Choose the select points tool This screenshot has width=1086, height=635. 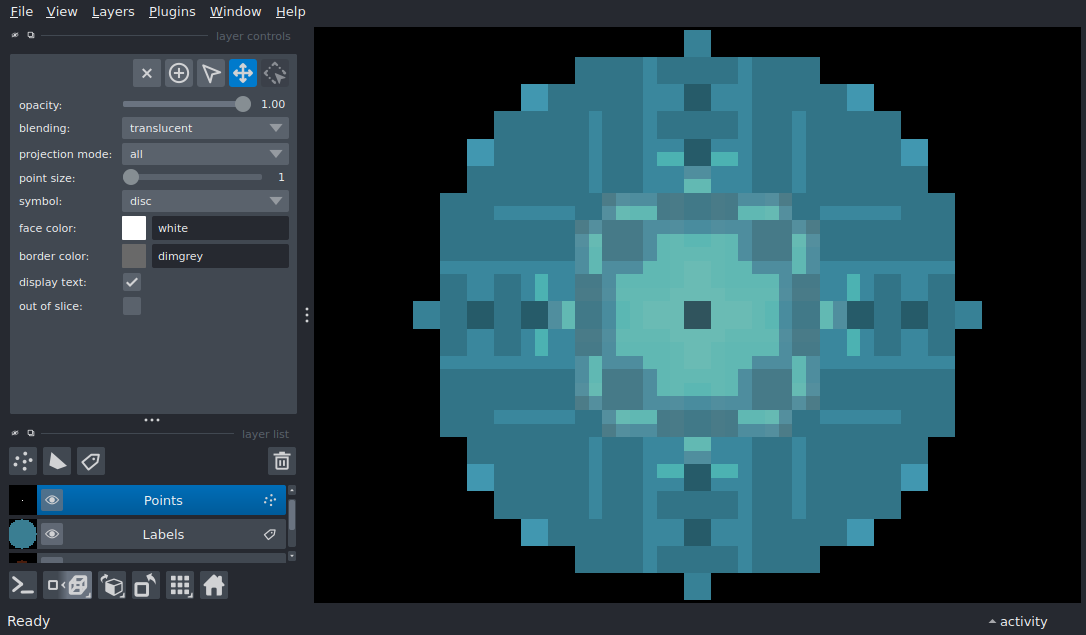click(211, 73)
